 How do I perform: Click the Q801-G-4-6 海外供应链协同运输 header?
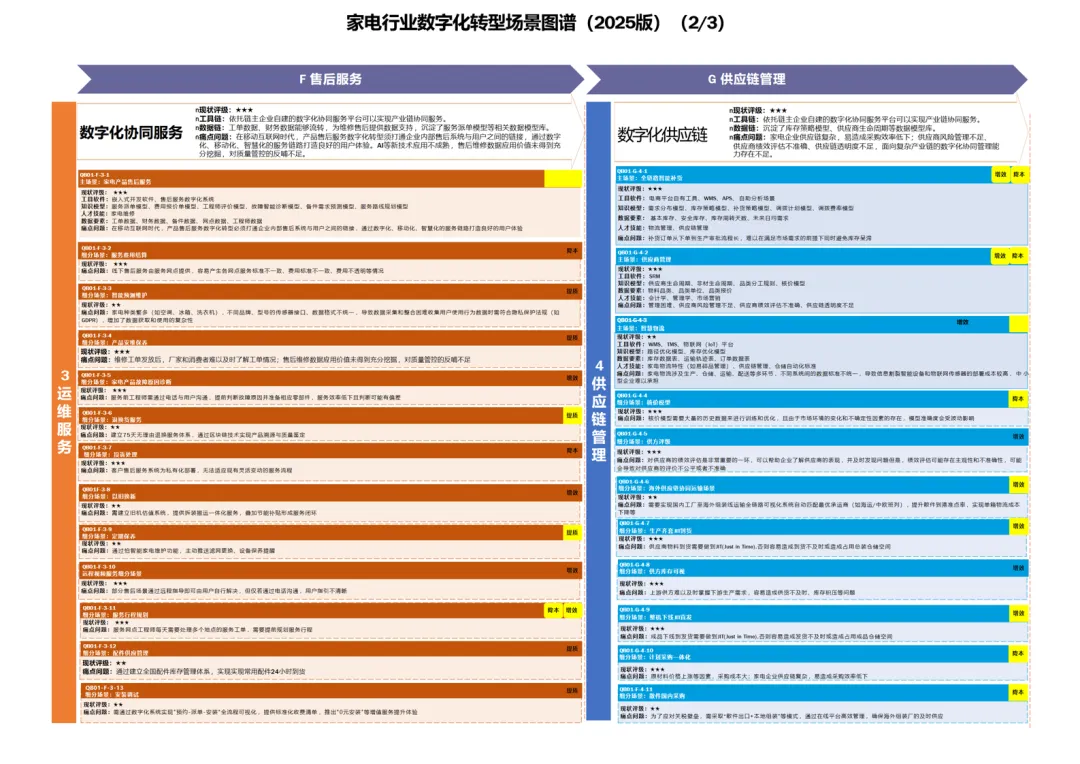[x=821, y=485]
